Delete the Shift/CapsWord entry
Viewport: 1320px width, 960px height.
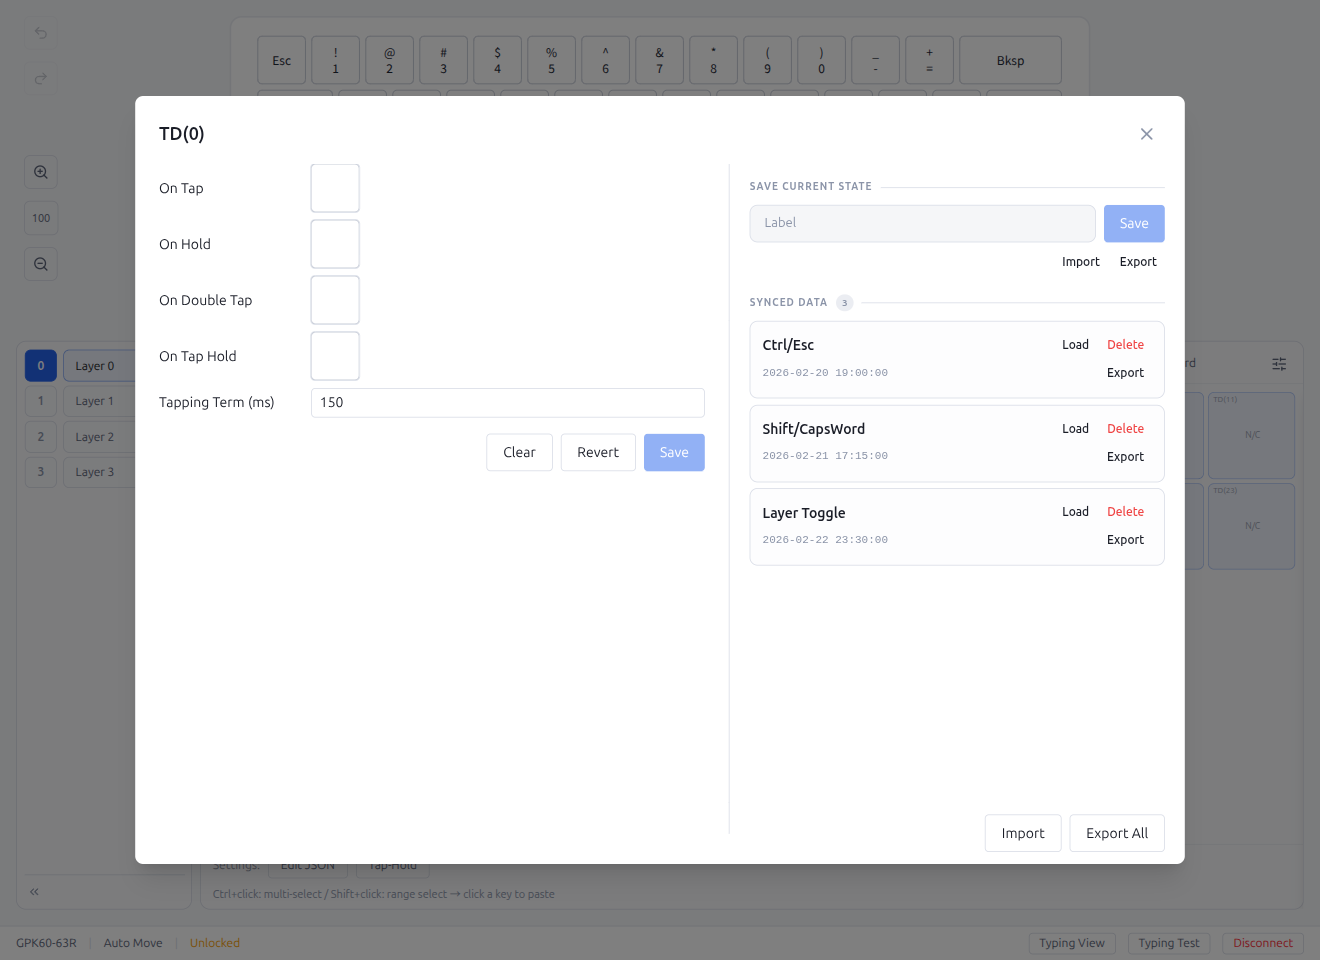point(1125,428)
